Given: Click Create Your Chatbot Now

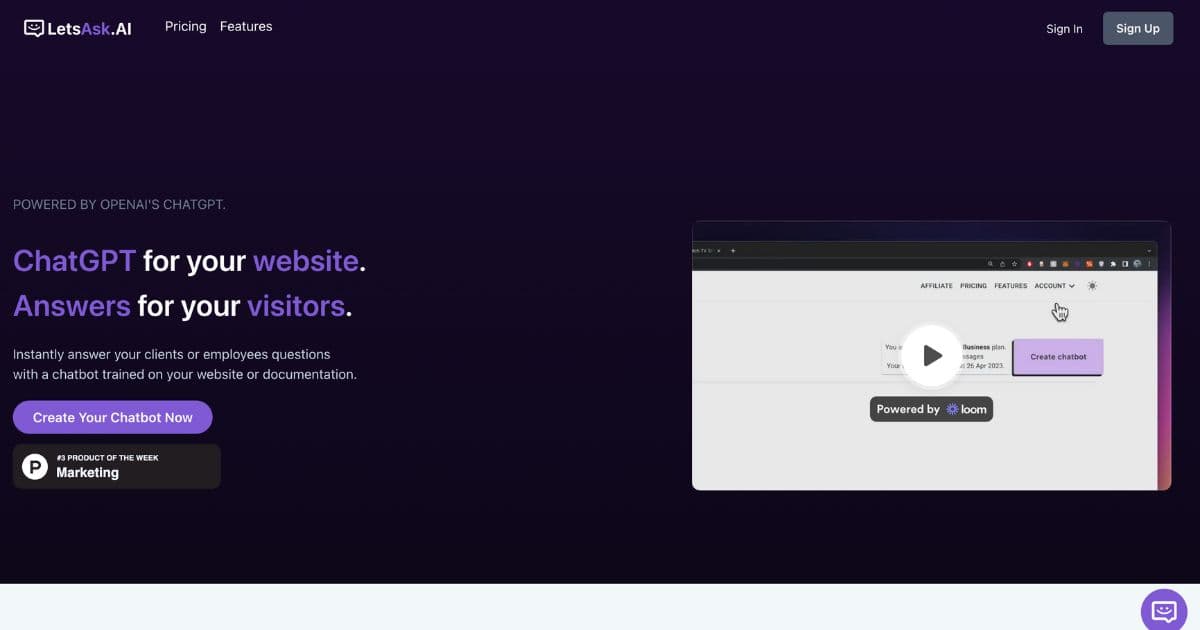Looking at the screenshot, I should click(x=113, y=417).
